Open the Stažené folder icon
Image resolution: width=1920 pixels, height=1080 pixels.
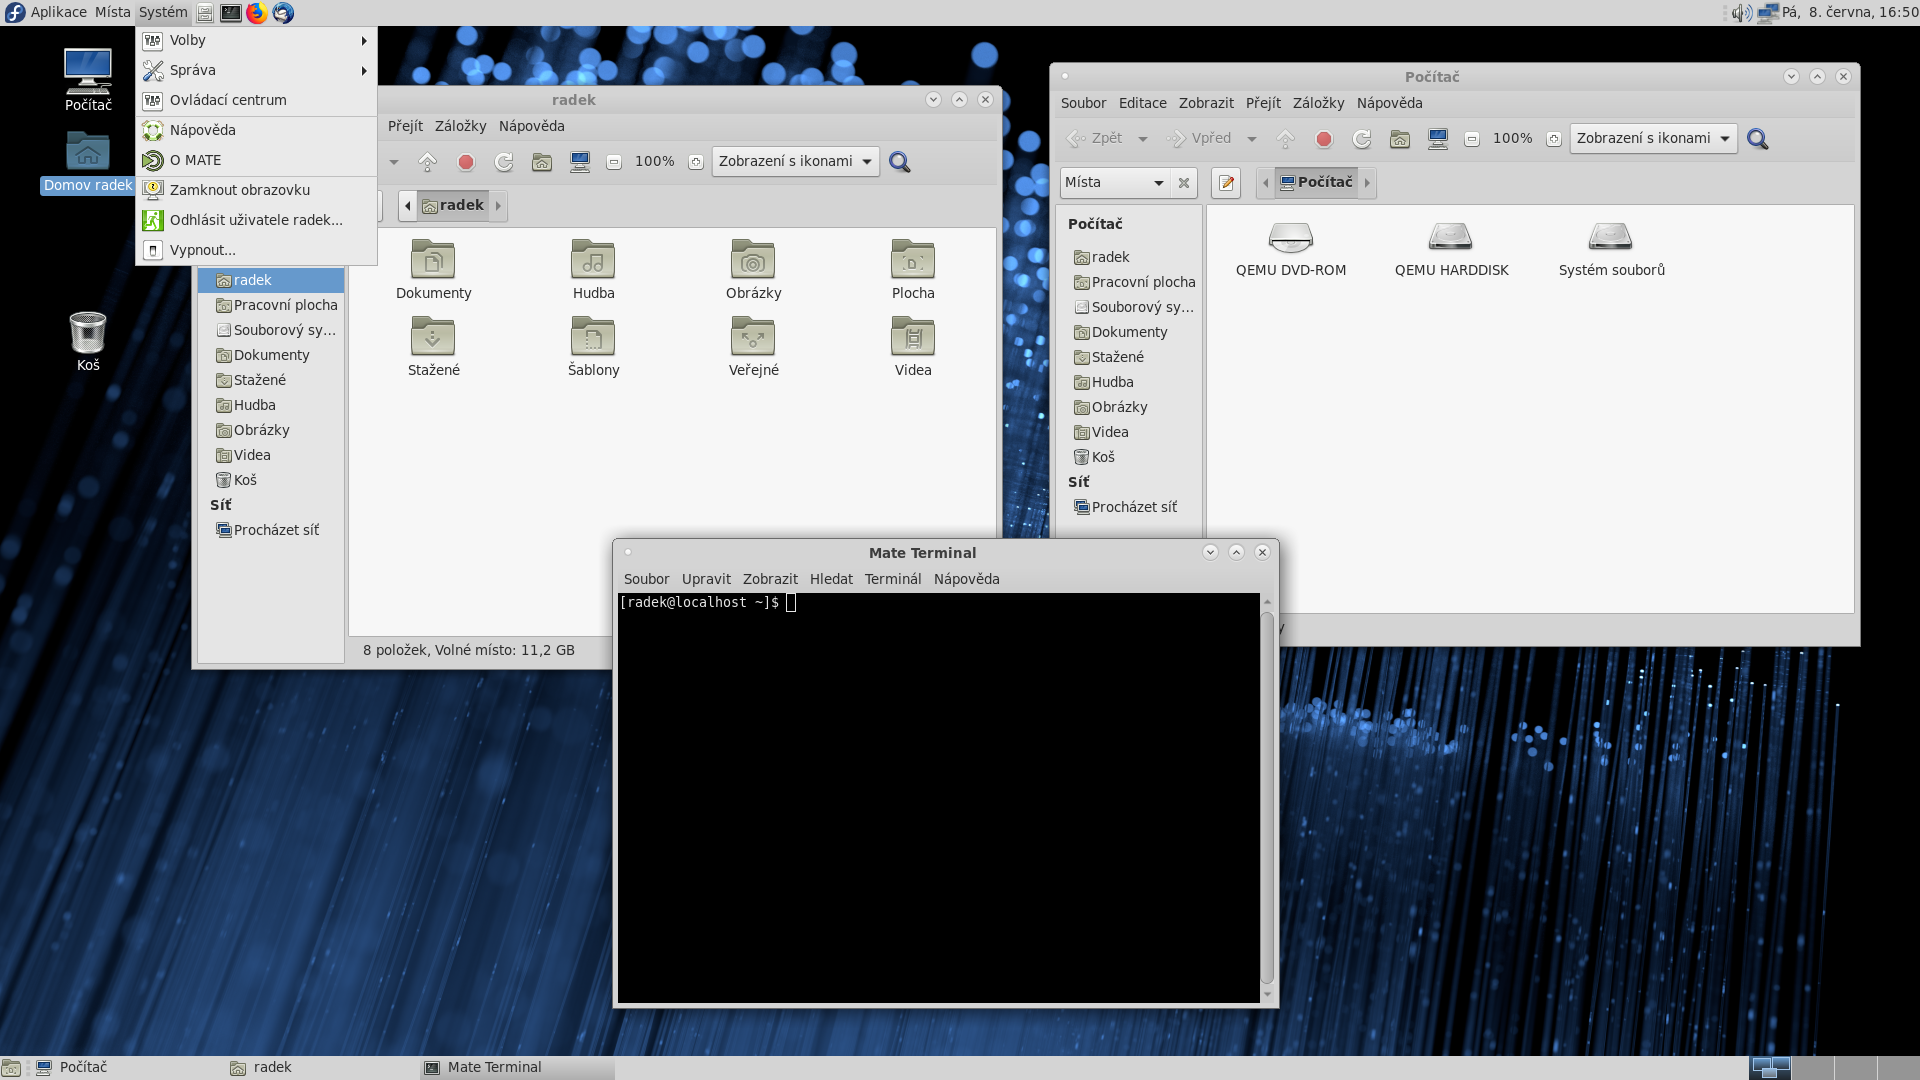coord(433,338)
